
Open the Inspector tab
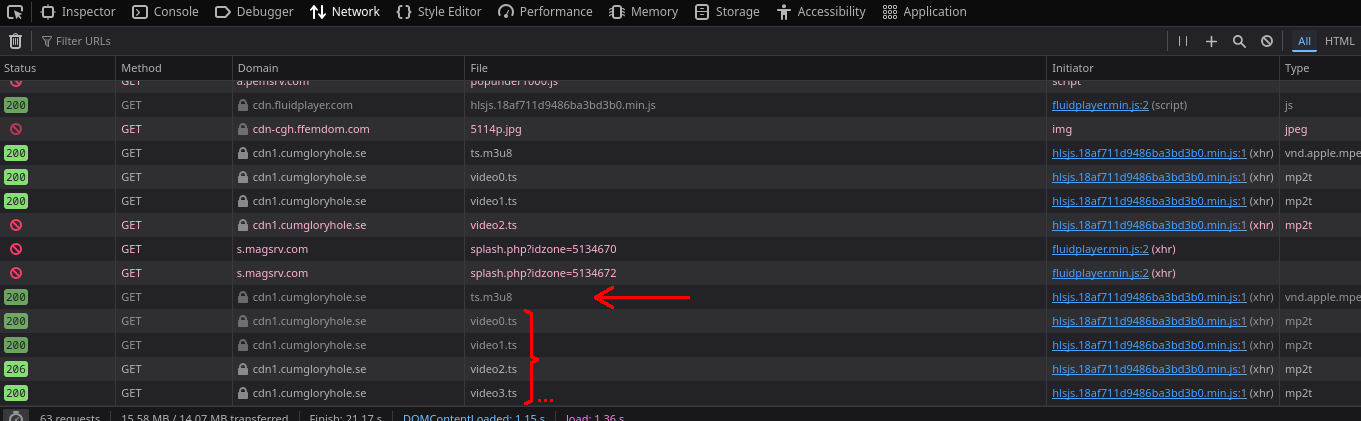[x=79, y=12]
